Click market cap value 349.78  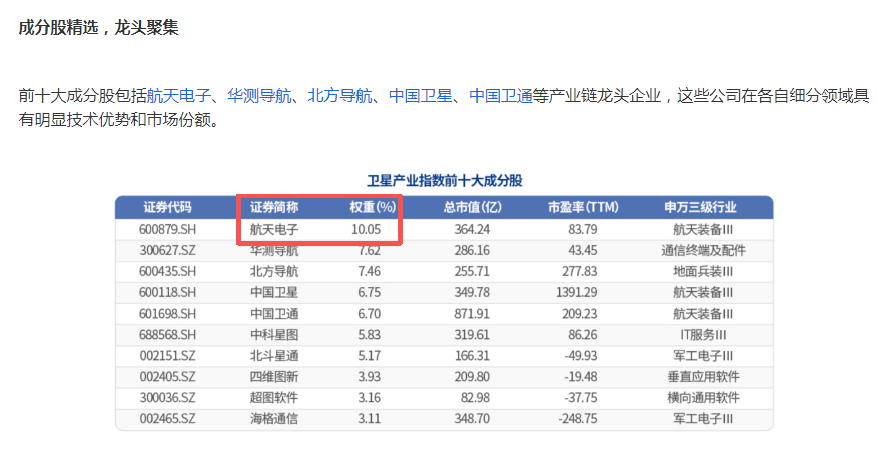[x=472, y=292]
